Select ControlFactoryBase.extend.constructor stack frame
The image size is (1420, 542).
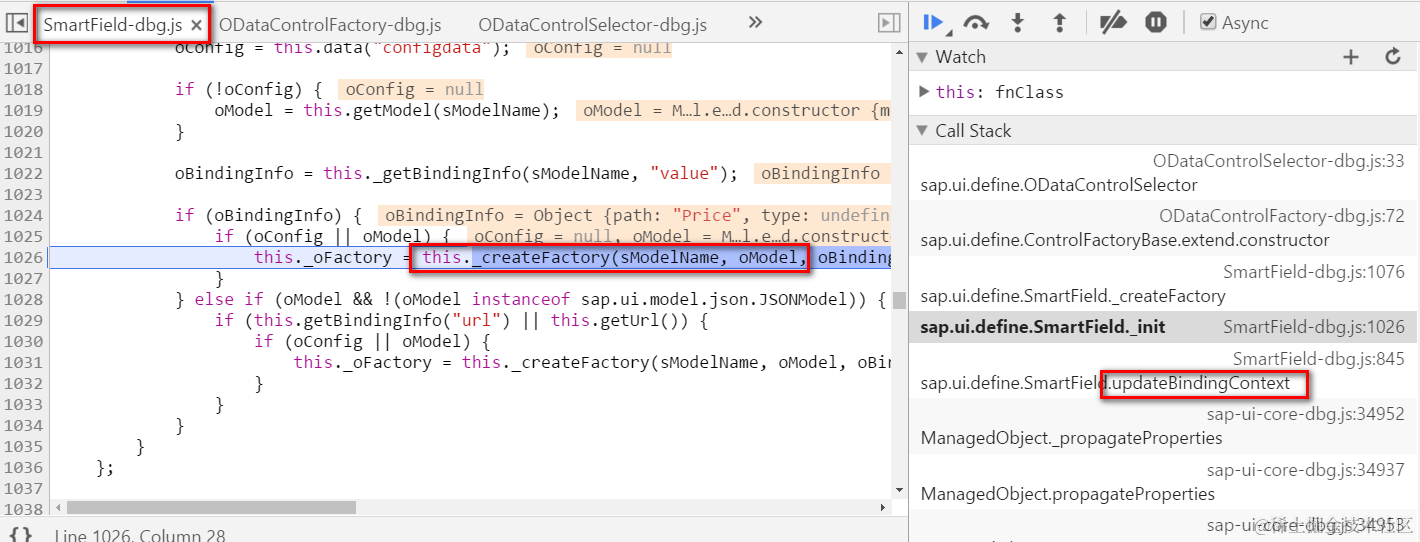tap(1164, 228)
